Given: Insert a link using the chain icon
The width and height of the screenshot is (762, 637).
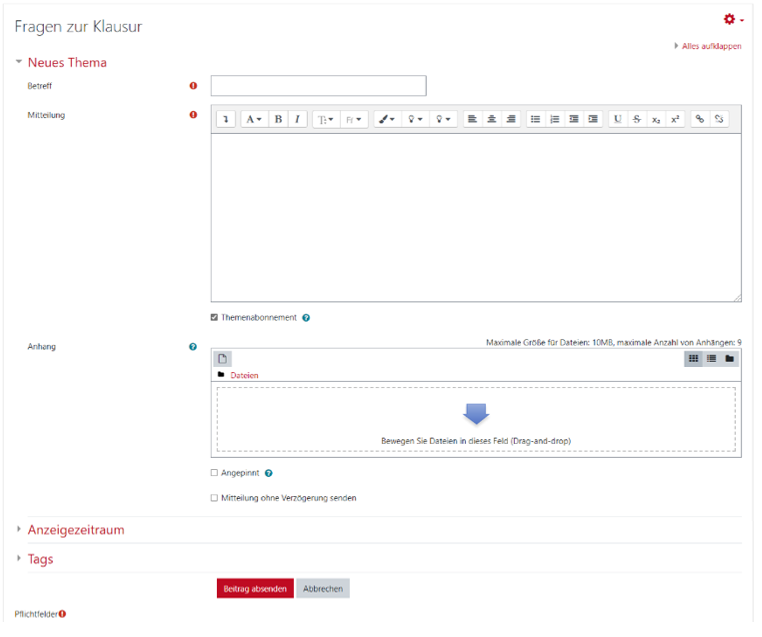Looking at the screenshot, I should click(x=699, y=119).
